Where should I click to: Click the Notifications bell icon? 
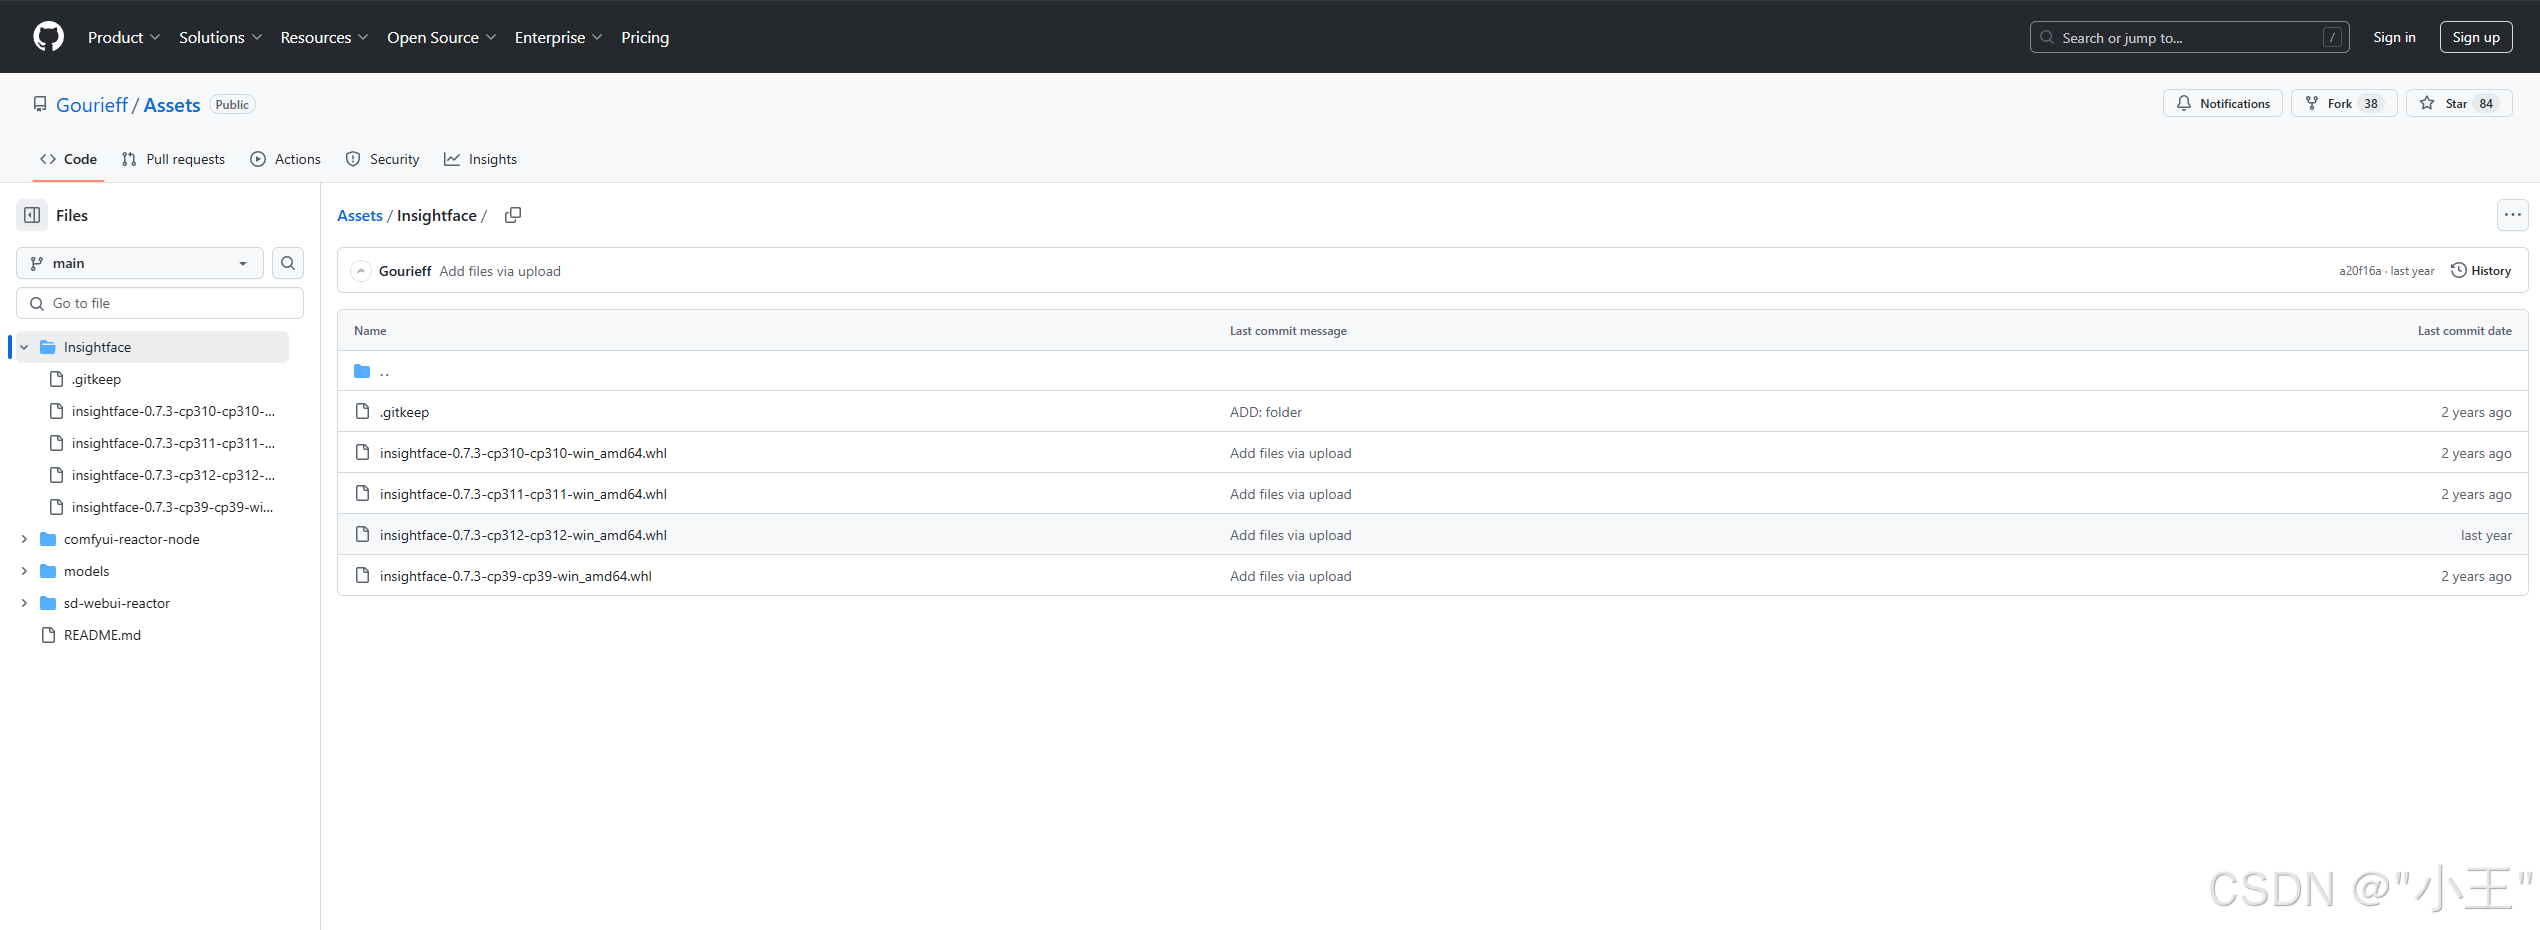pyautogui.click(x=2184, y=103)
